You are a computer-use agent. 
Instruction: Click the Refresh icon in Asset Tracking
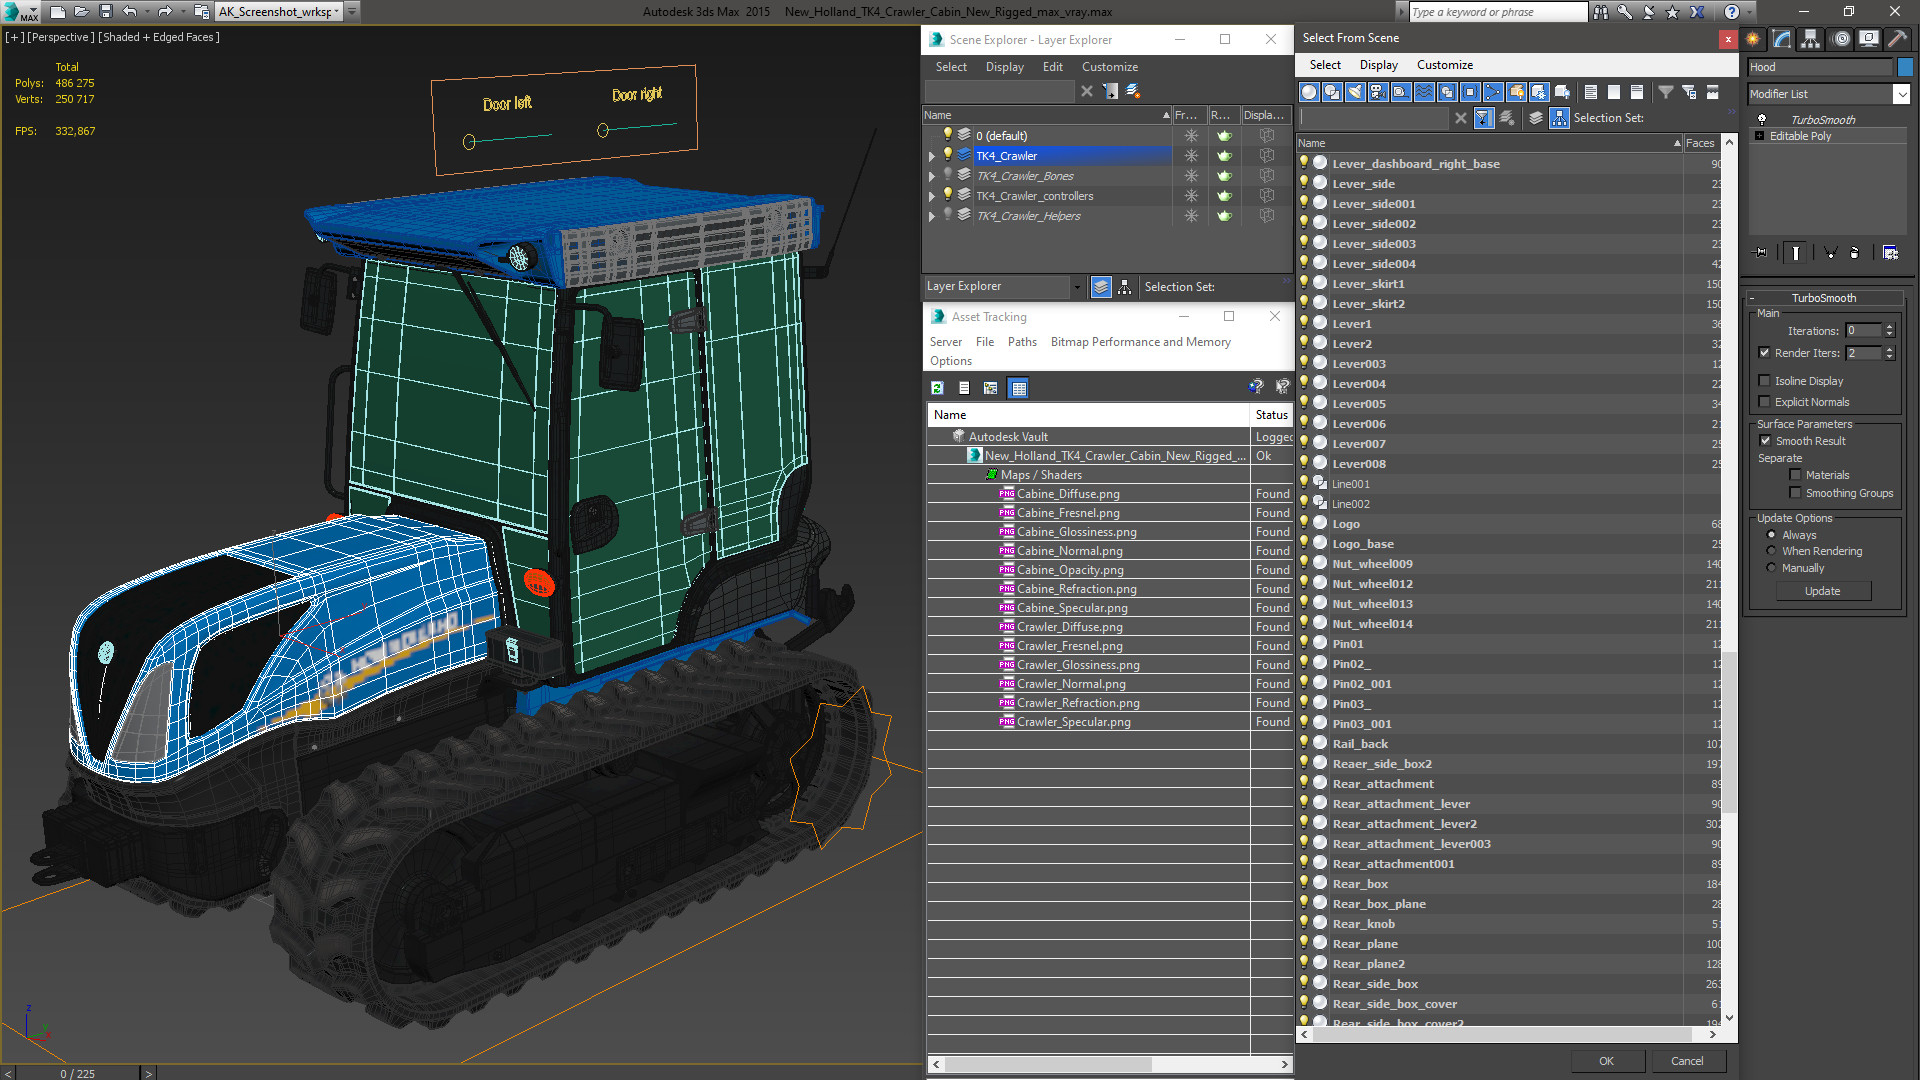[x=937, y=388]
